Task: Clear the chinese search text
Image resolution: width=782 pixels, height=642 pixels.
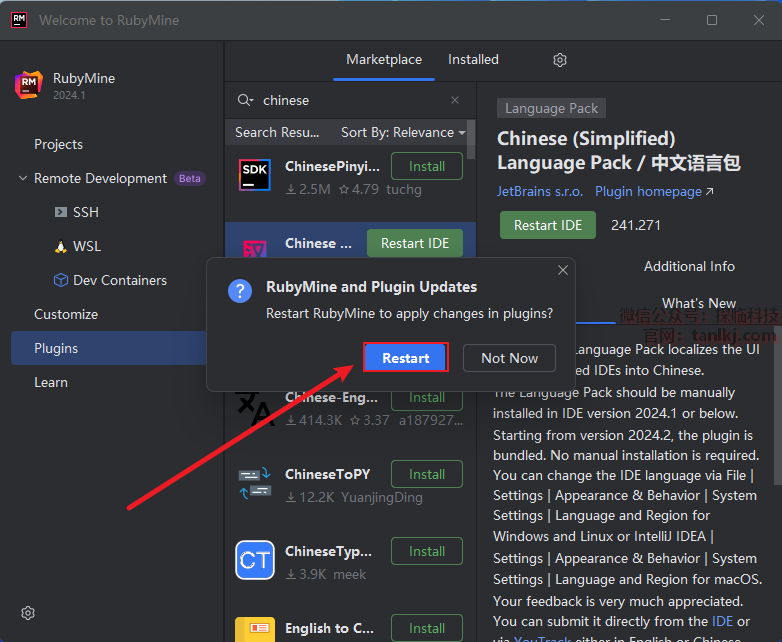Action: 455,100
